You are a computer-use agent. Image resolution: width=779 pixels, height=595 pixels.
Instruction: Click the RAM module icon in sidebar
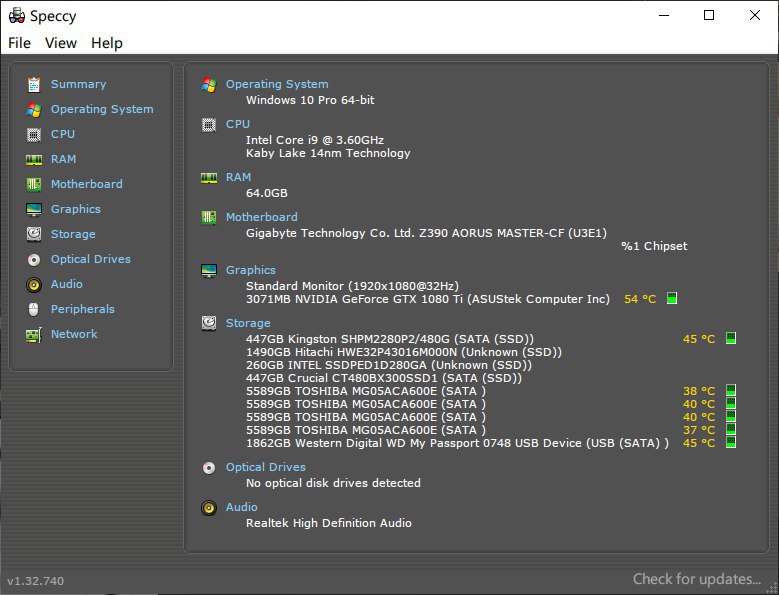pos(34,159)
